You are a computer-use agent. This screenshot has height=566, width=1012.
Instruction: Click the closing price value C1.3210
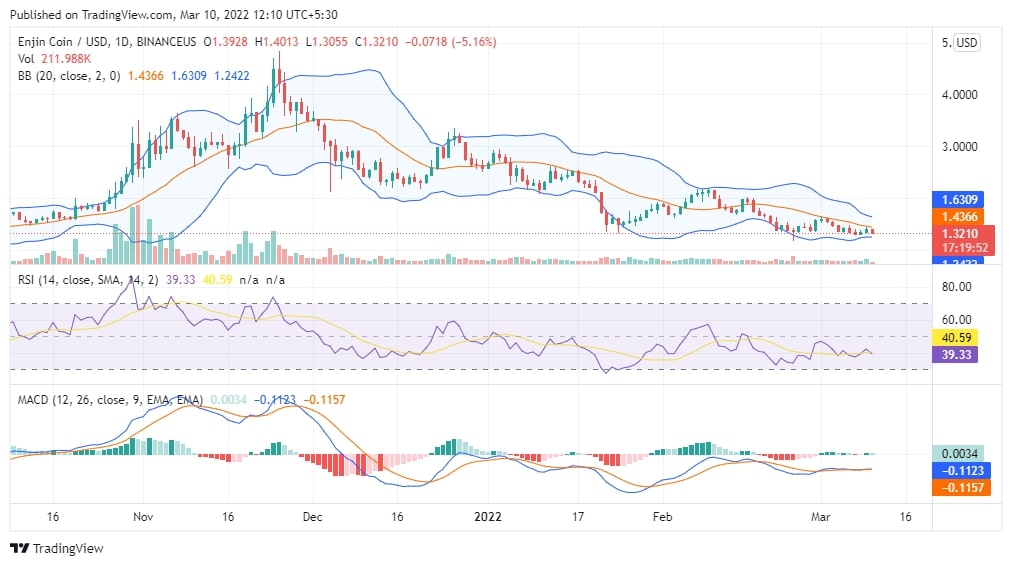click(x=376, y=42)
